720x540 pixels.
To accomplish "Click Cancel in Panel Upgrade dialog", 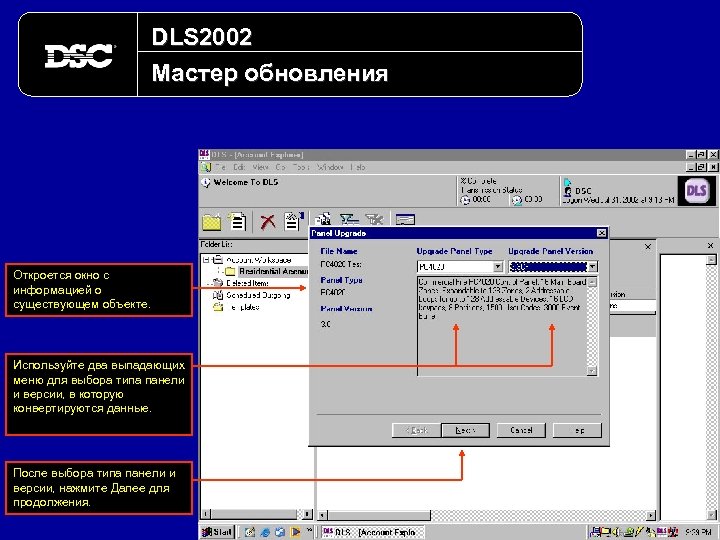I will pos(521,430).
